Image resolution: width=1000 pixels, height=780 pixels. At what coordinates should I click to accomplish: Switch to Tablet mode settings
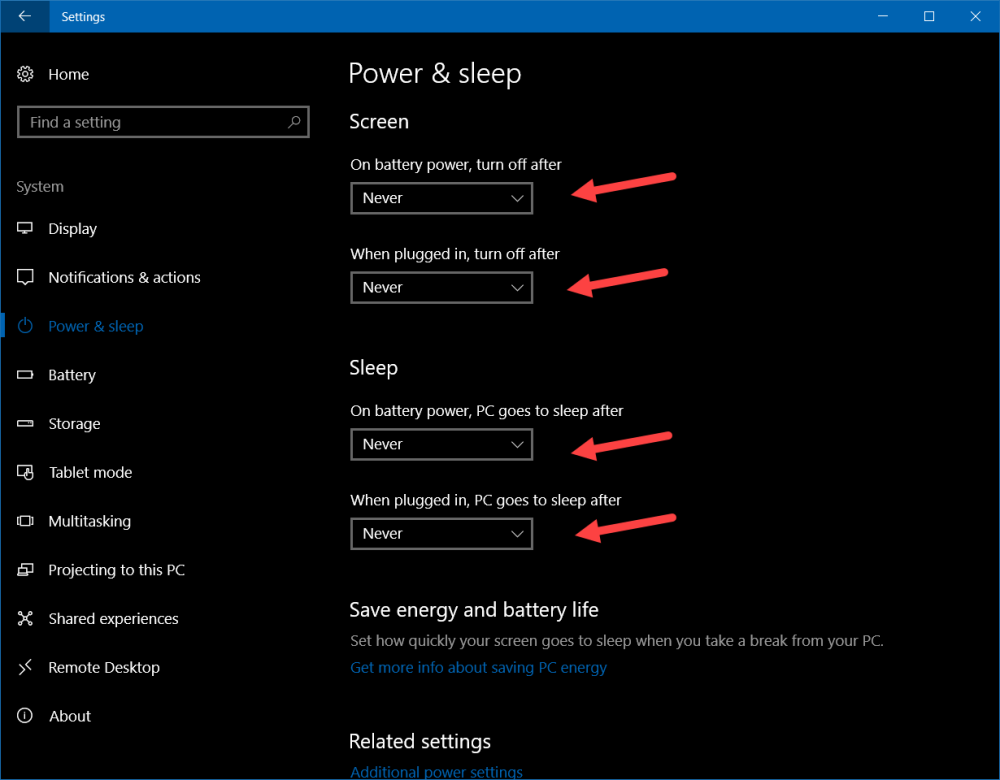(91, 472)
